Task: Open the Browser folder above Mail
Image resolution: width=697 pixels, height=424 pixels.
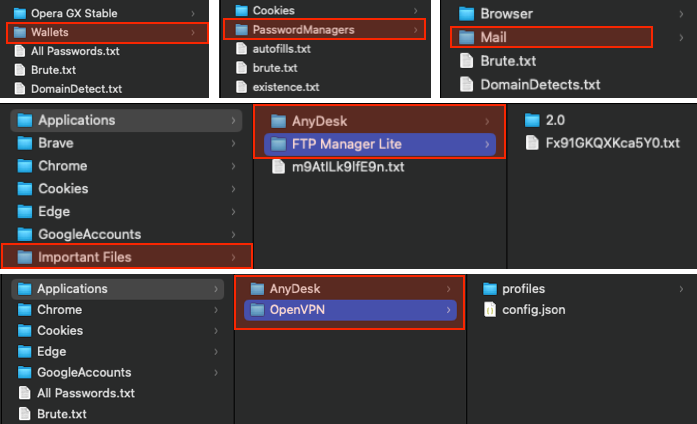Action: pyautogui.click(x=496, y=14)
